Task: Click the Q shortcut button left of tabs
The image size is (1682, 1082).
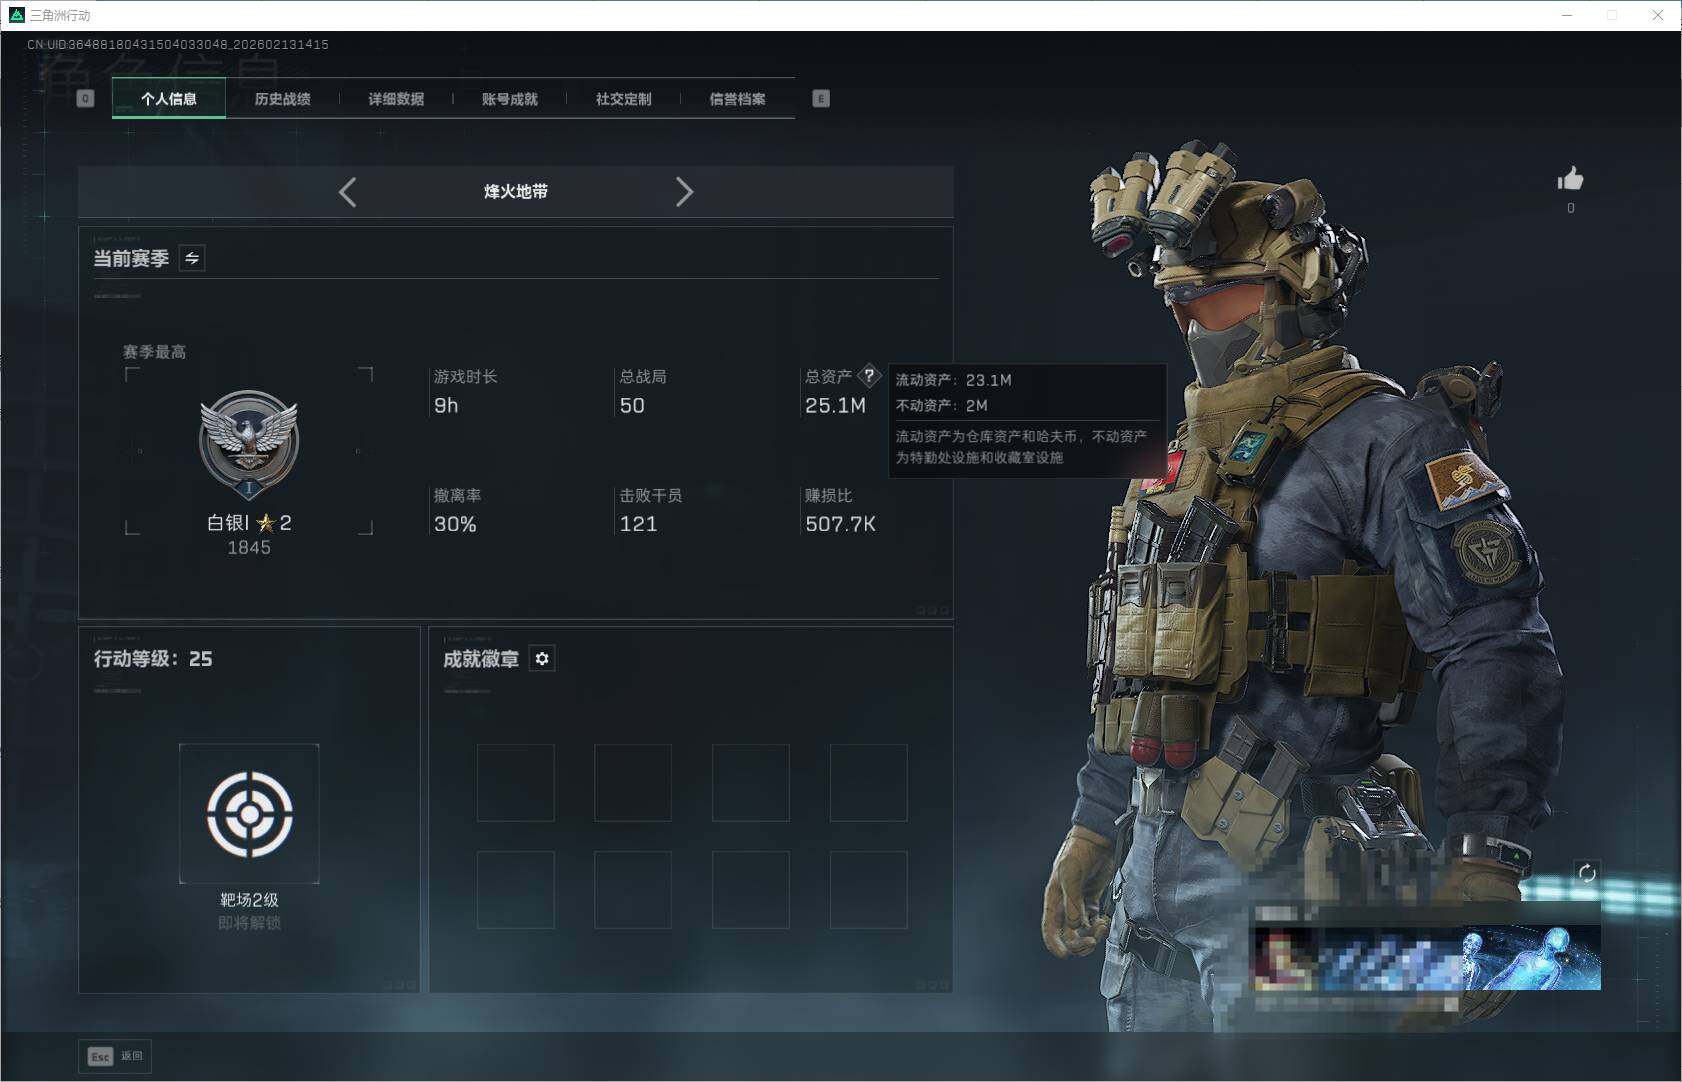Action: point(85,98)
